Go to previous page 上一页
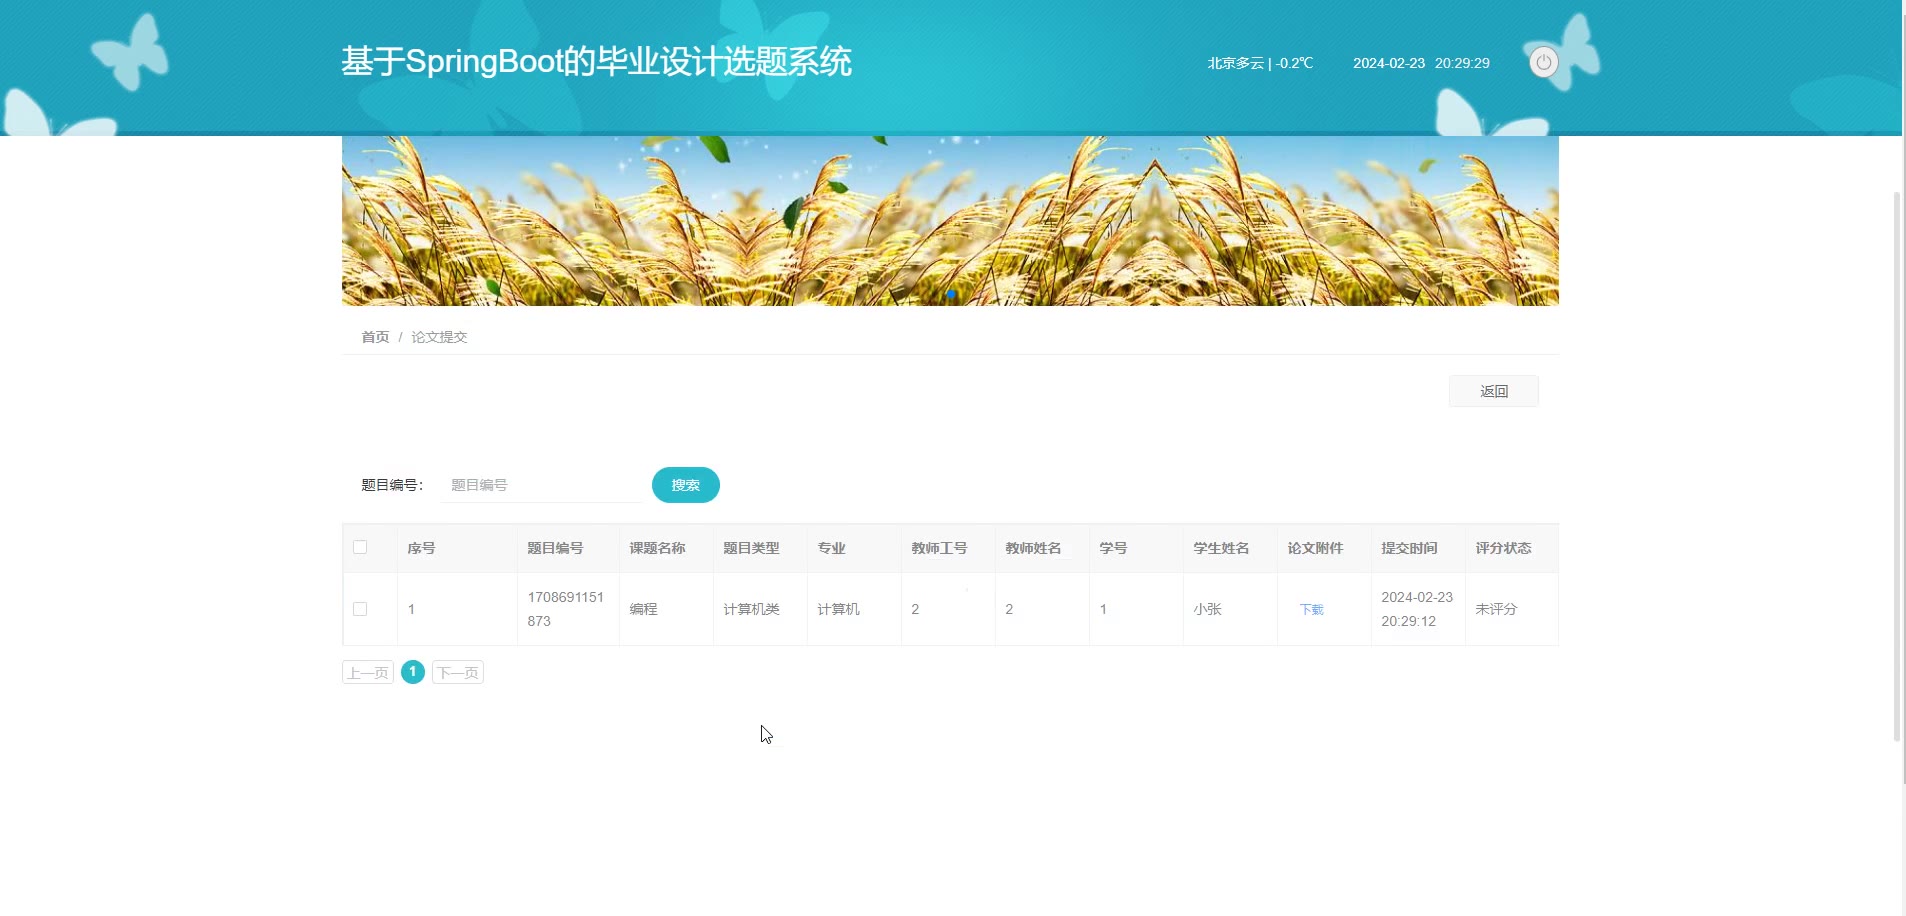This screenshot has height=916, width=1906. [x=368, y=673]
